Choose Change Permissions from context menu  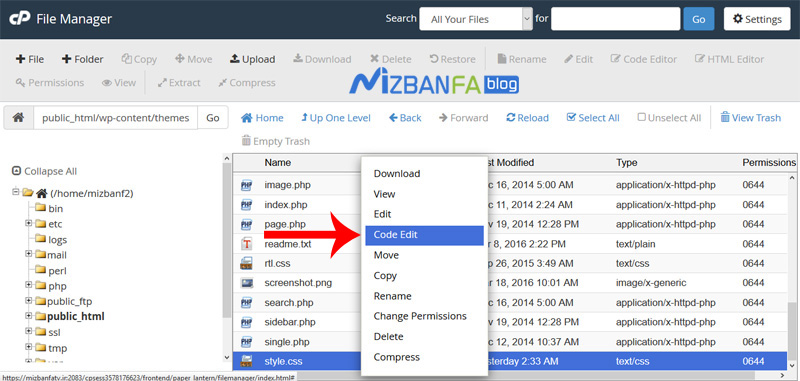[424, 316]
